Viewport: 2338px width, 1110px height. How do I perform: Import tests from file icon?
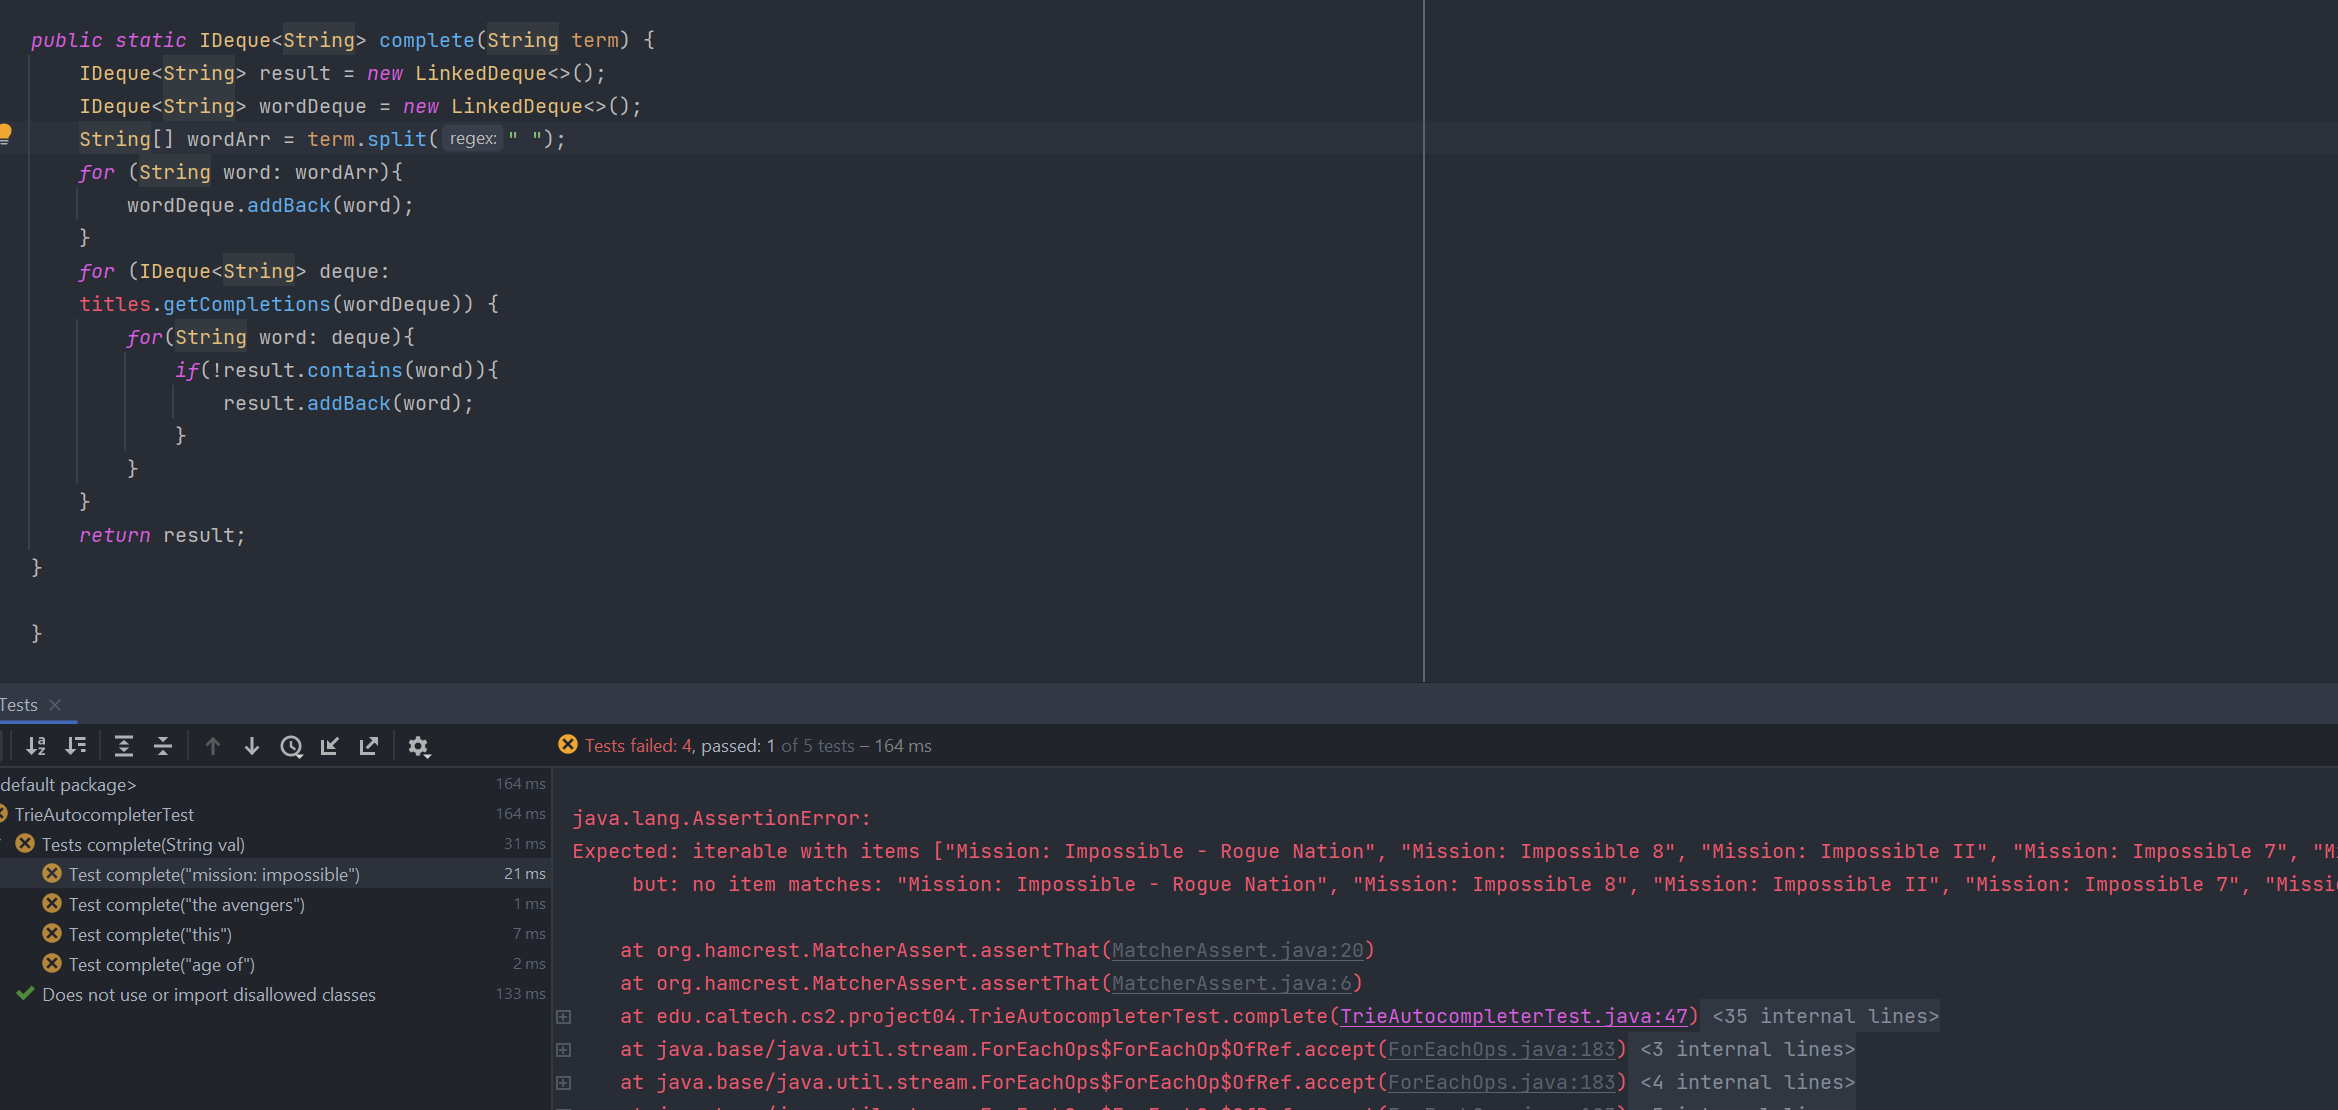(x=330, y=746)
